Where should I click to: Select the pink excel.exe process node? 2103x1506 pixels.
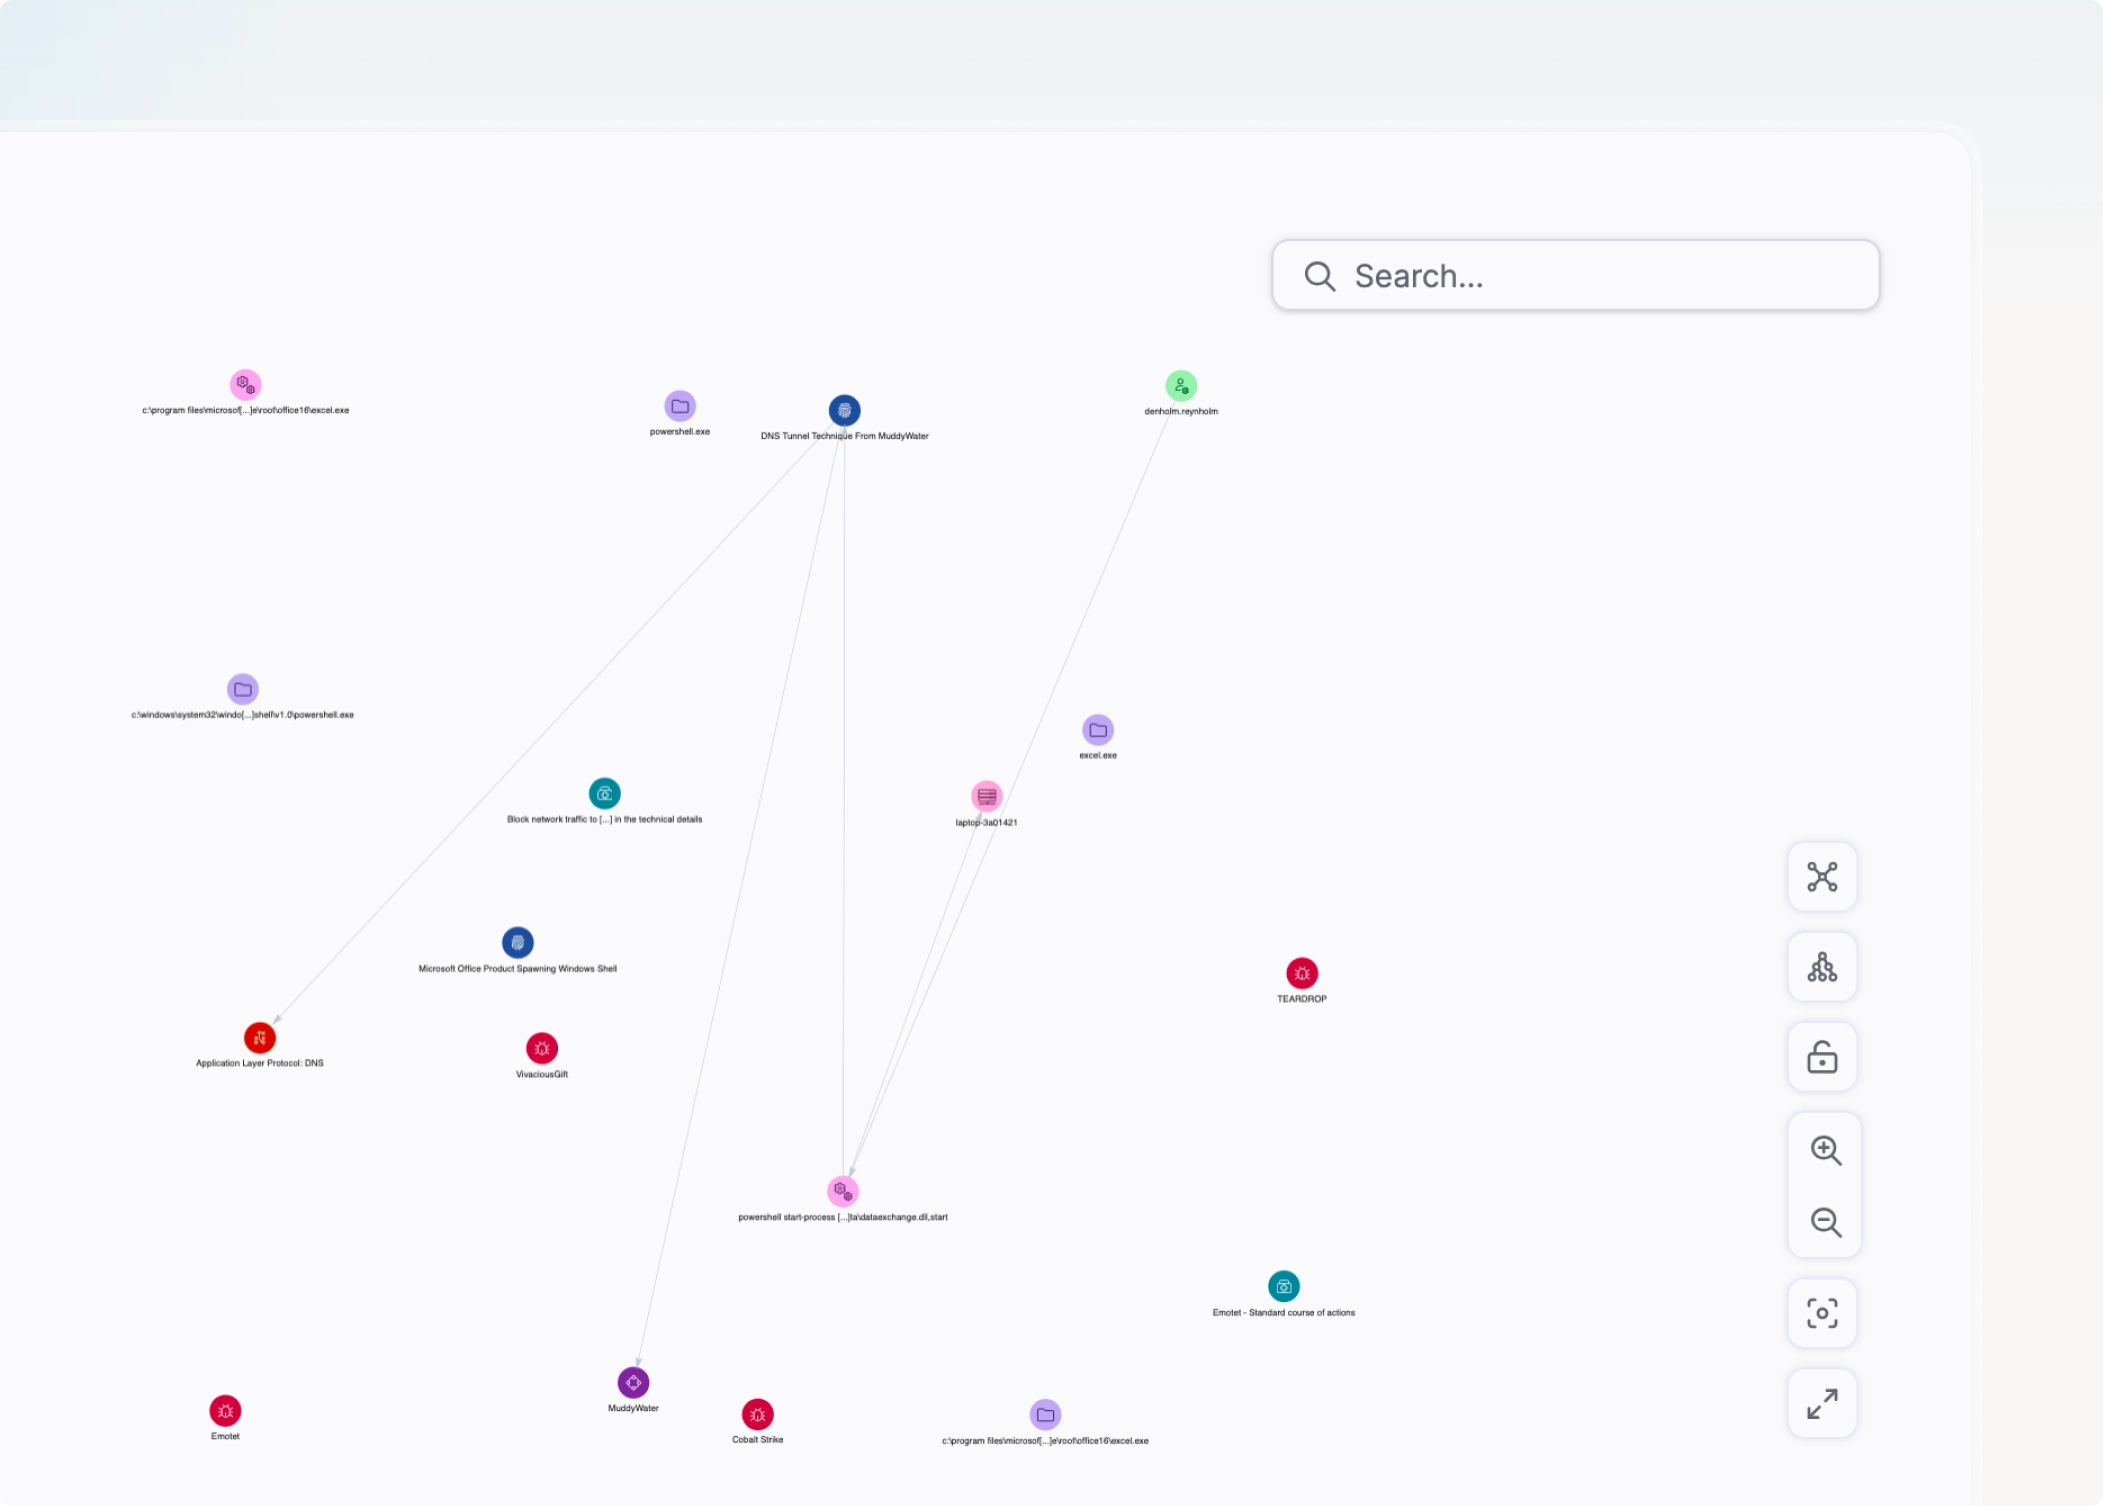[246, 384]
